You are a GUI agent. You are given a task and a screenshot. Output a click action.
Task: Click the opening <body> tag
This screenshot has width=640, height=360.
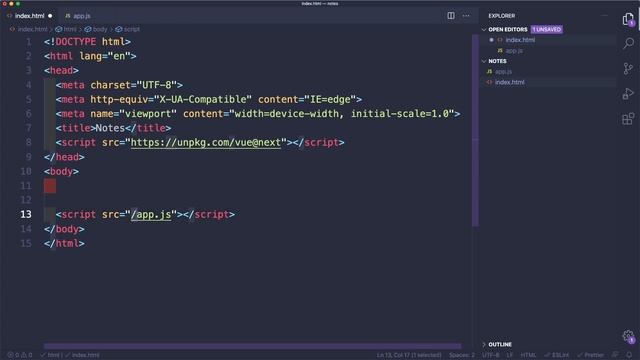(x=62, y=171)
